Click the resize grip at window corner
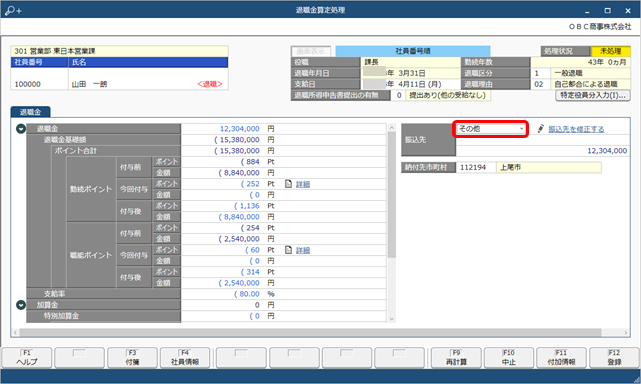Image resolution: width=641 pixels, height=384 pixels. 636,380
